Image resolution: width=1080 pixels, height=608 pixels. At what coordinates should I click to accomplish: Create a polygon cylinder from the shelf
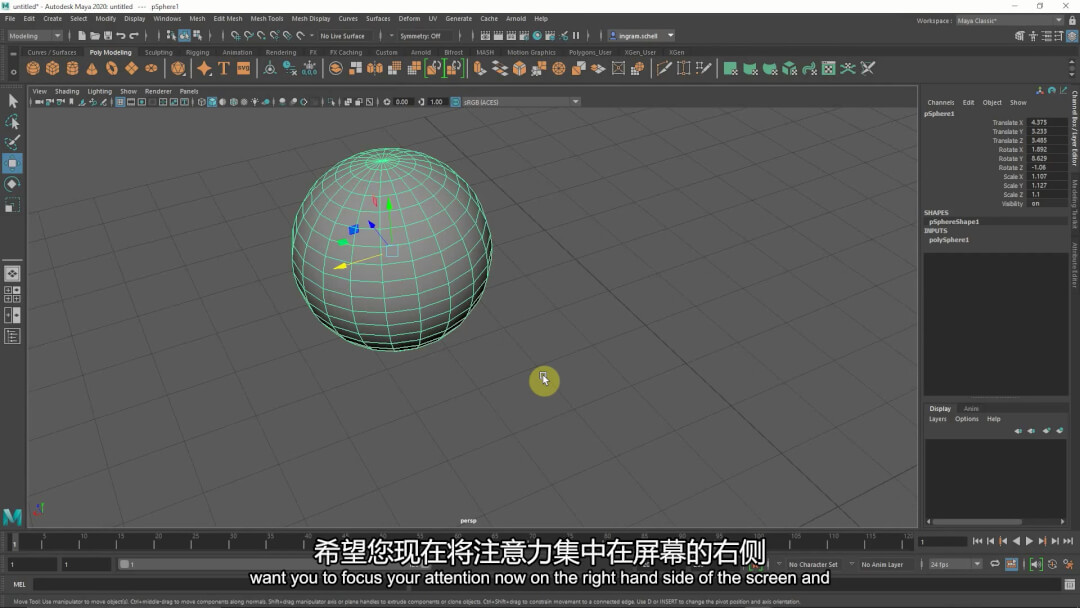click(72, 68)
